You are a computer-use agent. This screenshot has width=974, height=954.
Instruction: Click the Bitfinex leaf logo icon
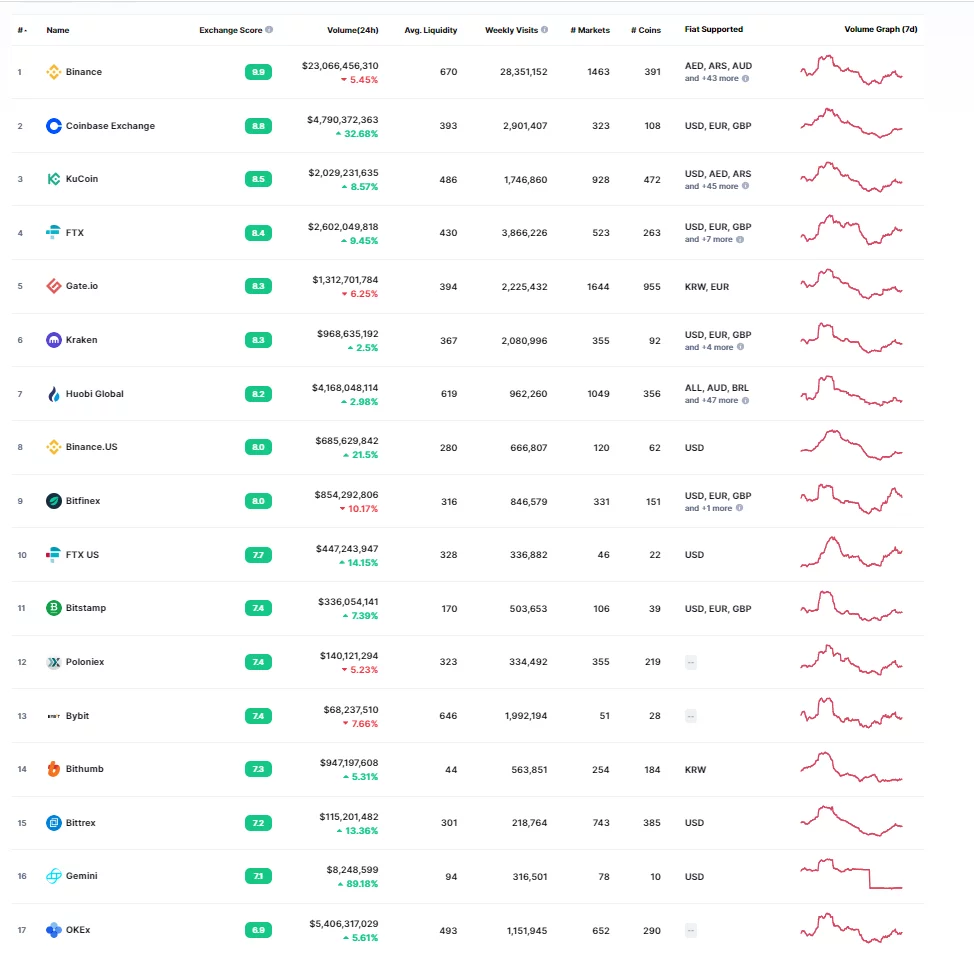click(54, 501)
